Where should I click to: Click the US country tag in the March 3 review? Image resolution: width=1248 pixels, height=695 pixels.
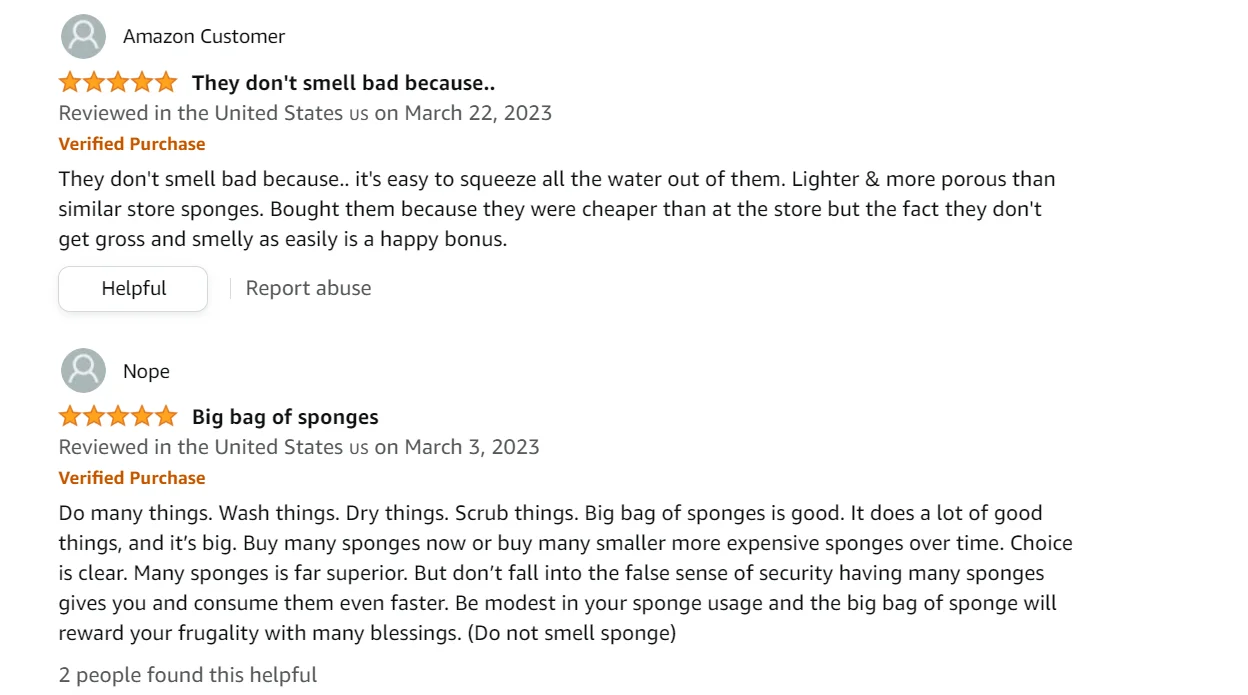pyautogui.click(x=359, y=448)
